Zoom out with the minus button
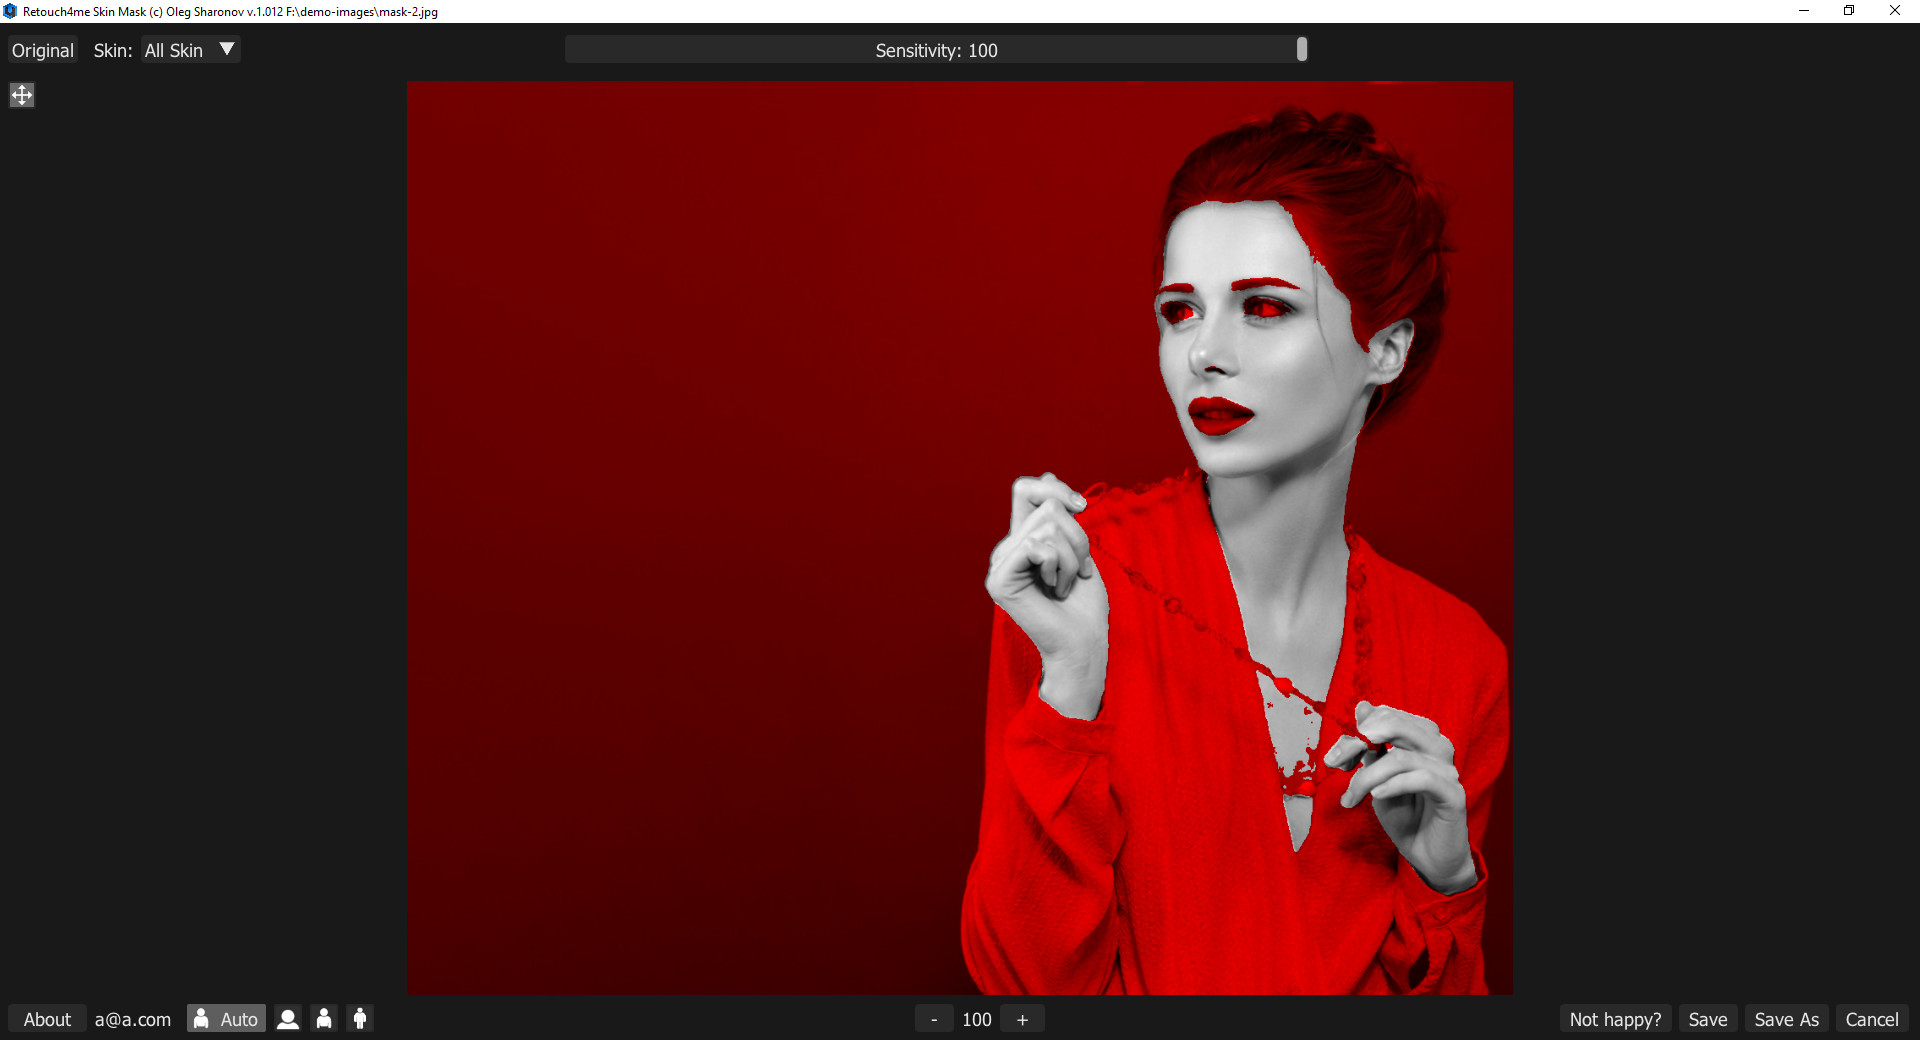 tap(934, 1019)
